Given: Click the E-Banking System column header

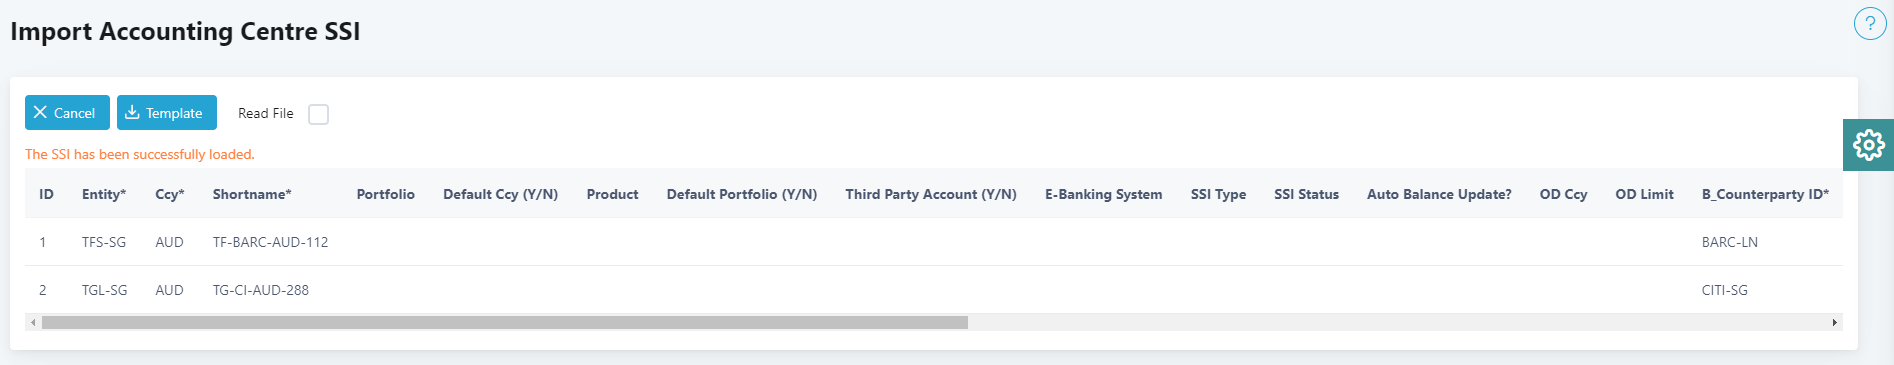Looking at the screenshot, I should [x=1103, y=194].
